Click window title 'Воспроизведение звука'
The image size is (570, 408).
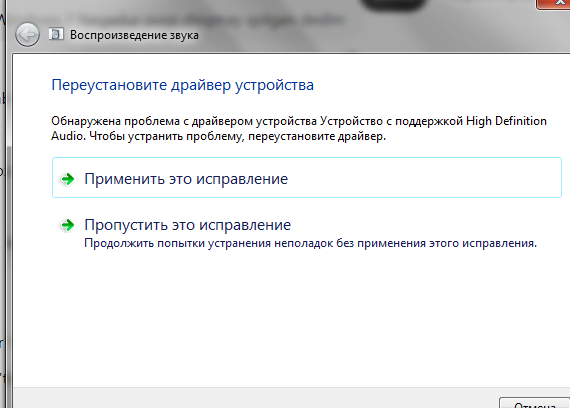click(134, 35)
